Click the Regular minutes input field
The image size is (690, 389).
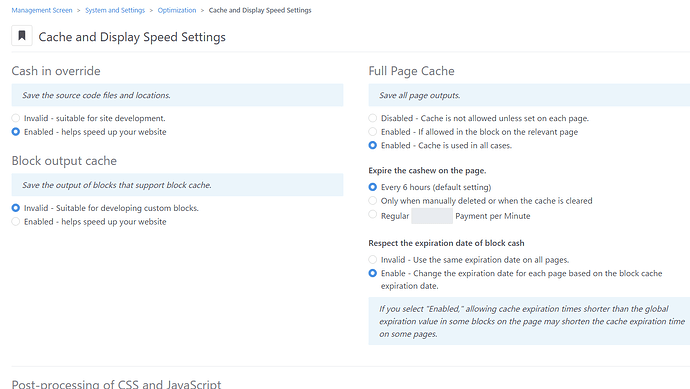432,216
